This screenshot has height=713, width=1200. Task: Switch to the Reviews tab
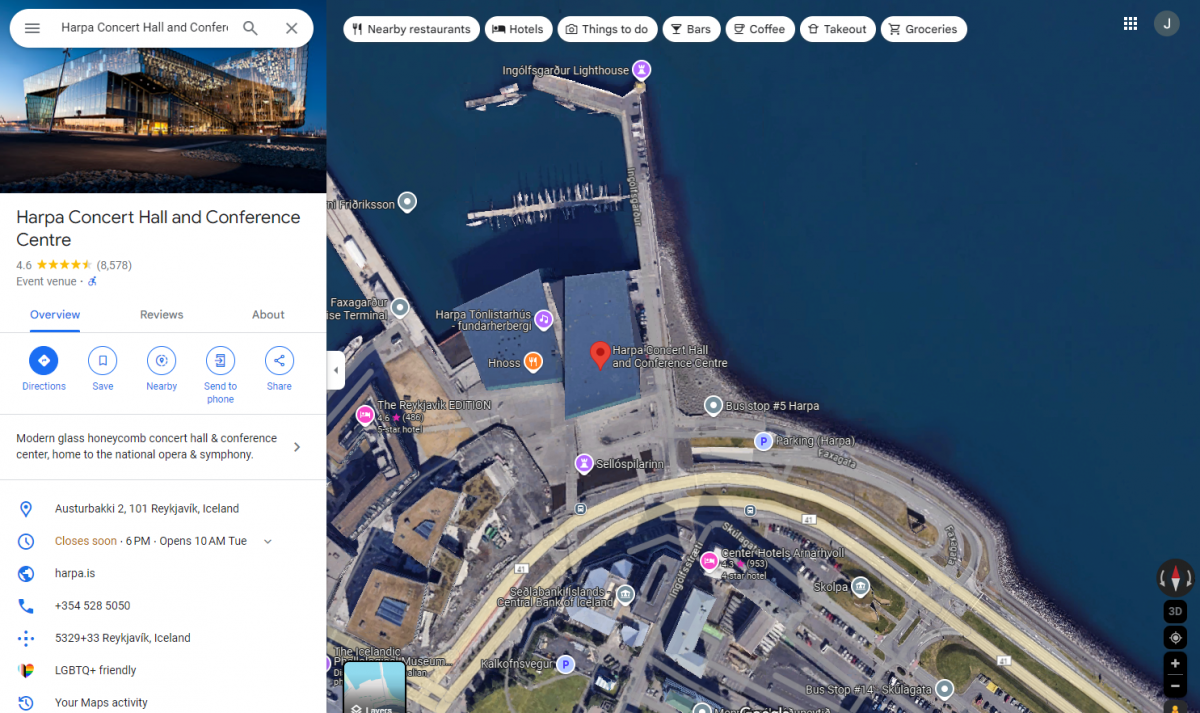coord(161,314)
